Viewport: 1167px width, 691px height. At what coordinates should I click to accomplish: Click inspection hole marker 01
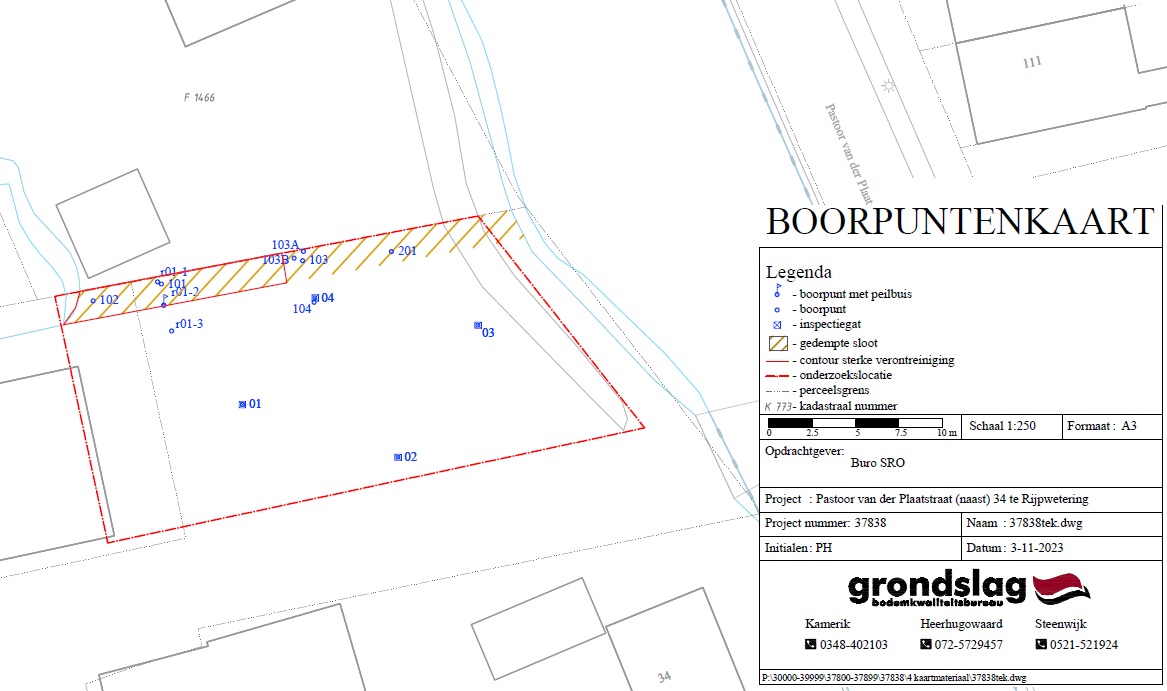pos(242,404)
